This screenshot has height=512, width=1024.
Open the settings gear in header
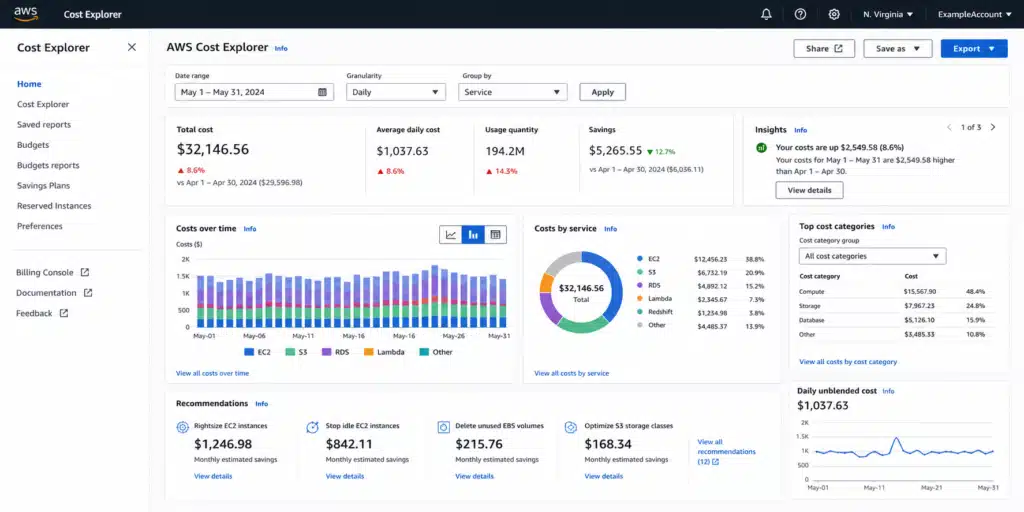pyautogui.click(x=834, y=14)
